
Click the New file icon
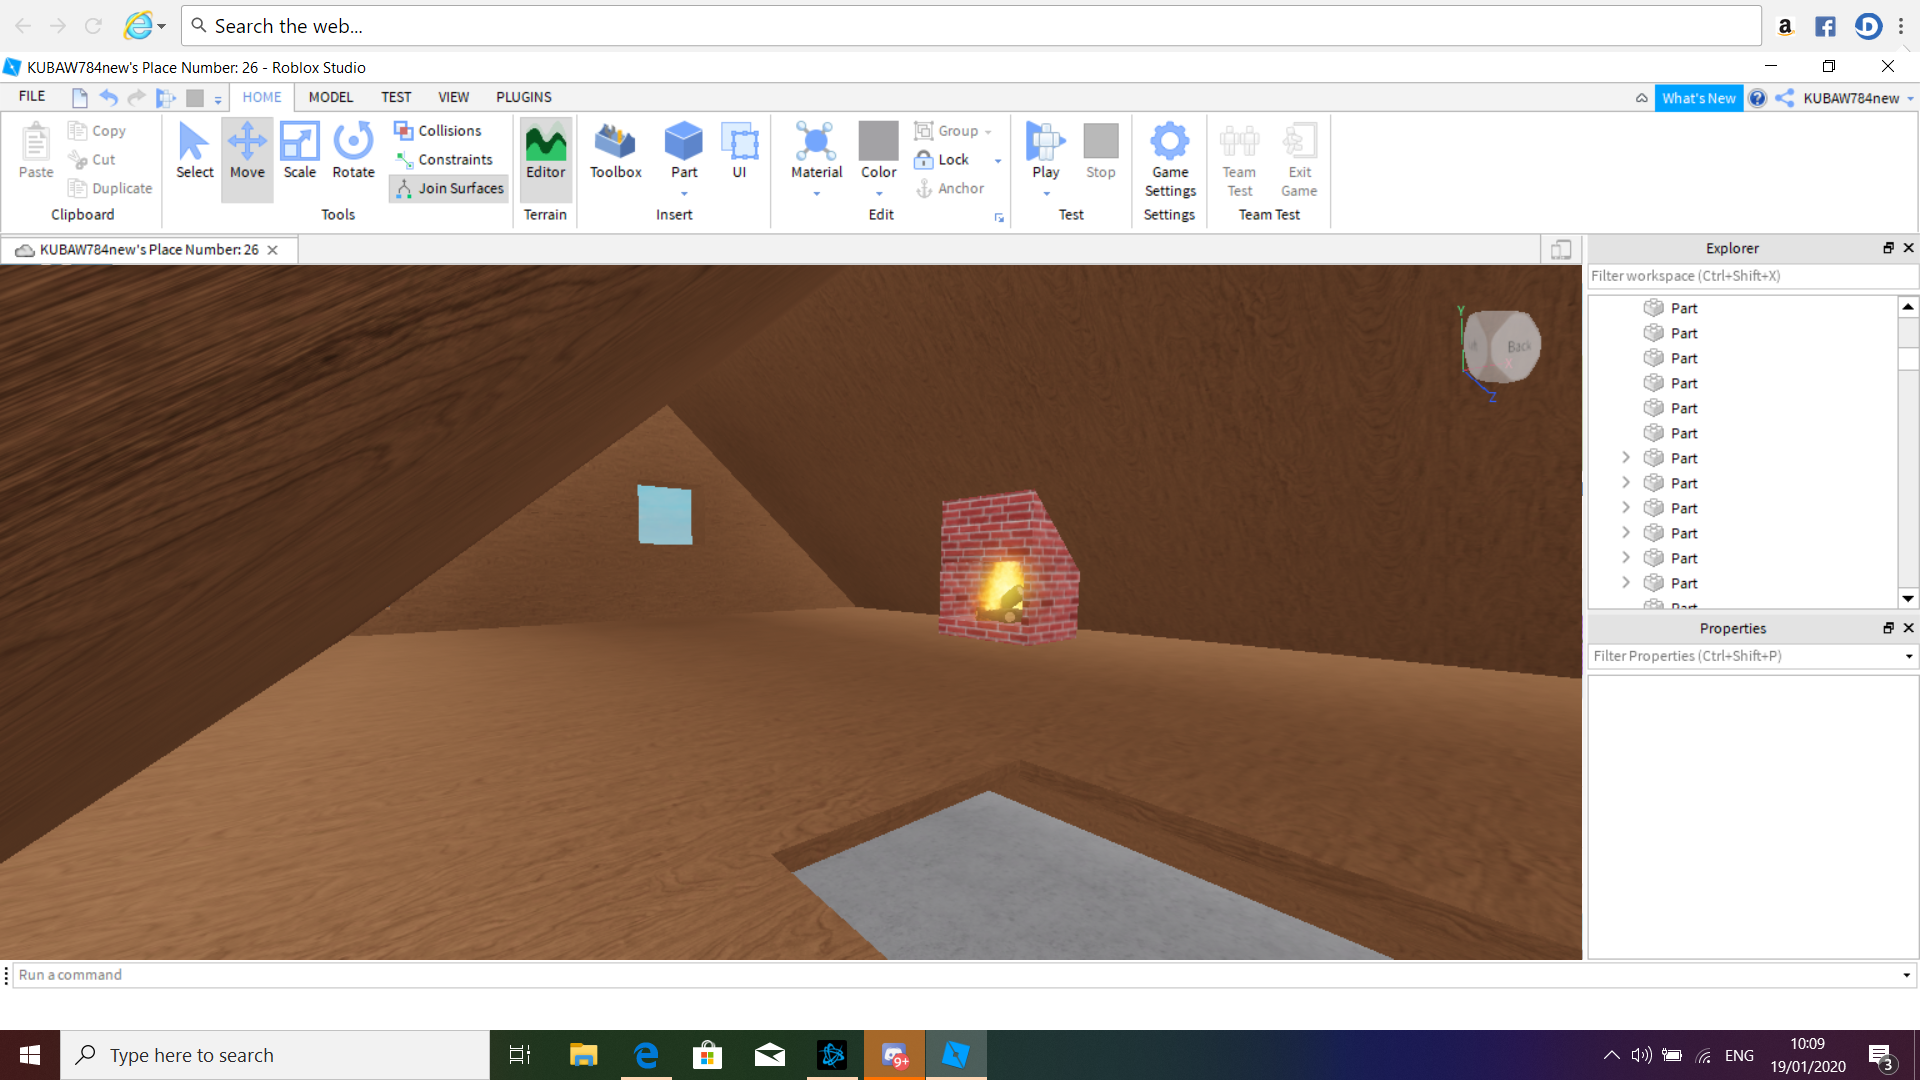tap(80, 97)
